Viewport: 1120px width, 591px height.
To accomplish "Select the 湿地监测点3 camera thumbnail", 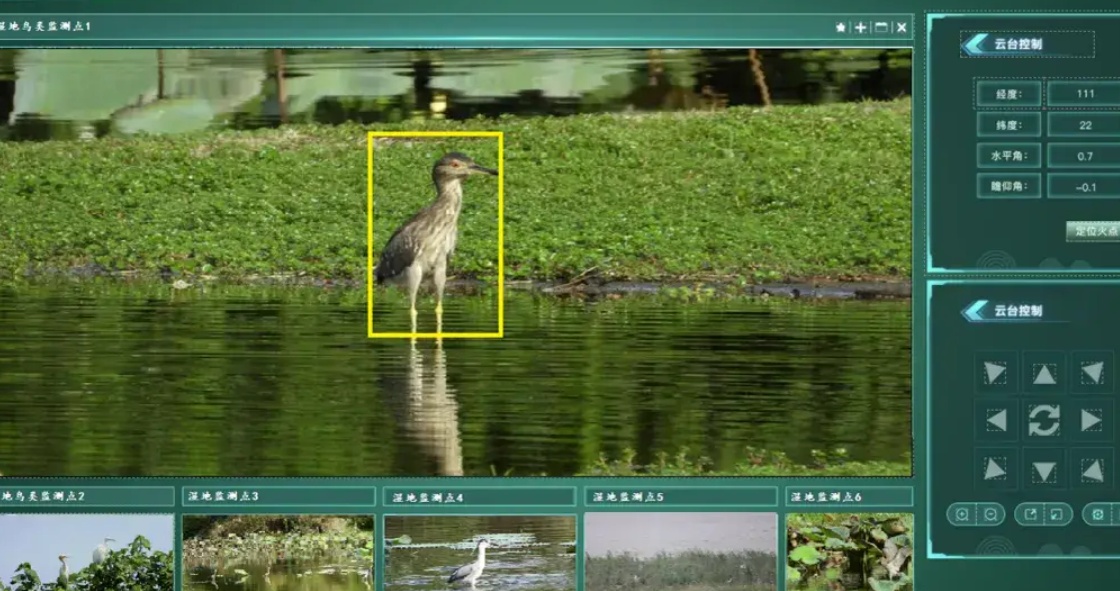I will pyautogui.click(x=278, y=551).
